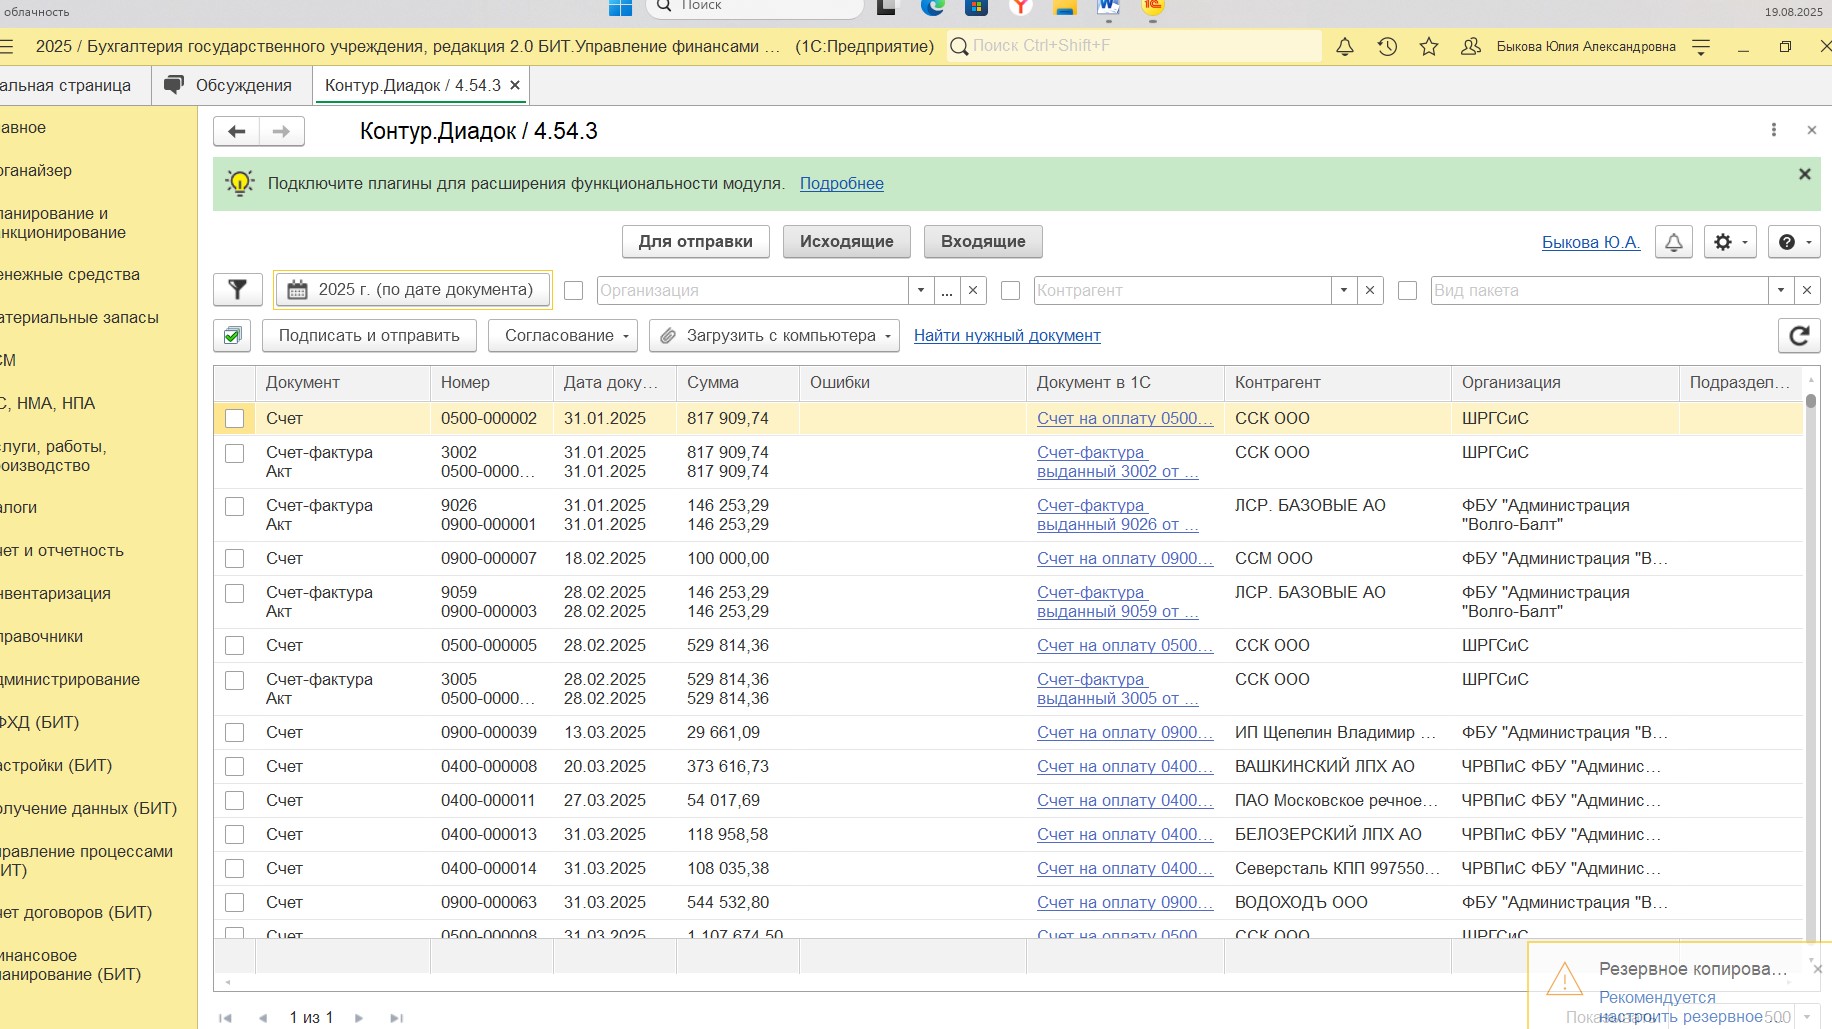Switch to the Входящие section
This screenshot has width=1832, height=1029.
[x=982, y=242]
